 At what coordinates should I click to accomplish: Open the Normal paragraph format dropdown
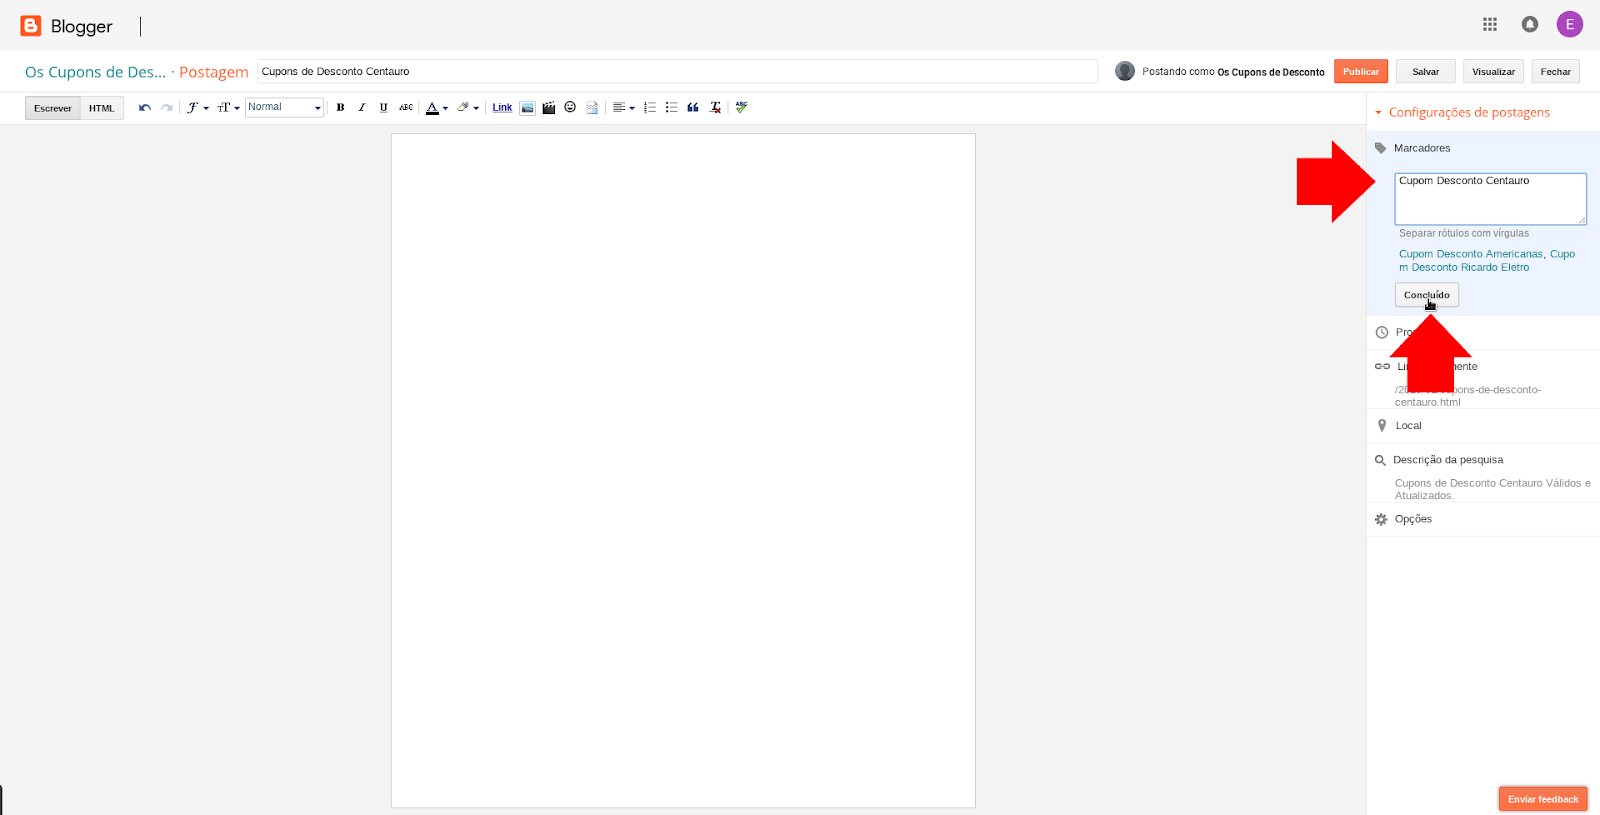285,107
